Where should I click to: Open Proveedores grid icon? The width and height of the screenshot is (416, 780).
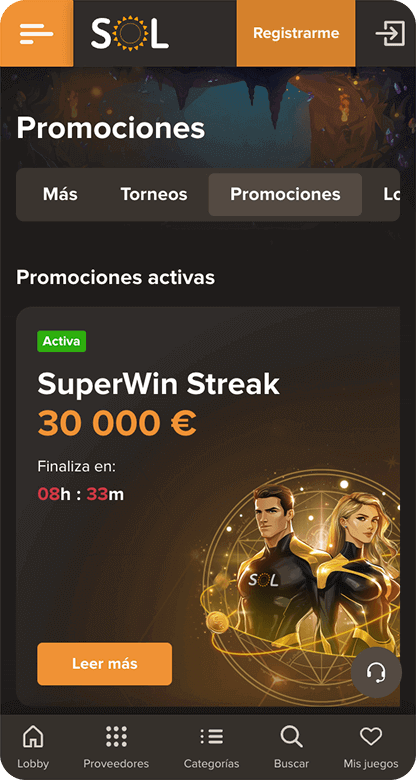point(116,737)
